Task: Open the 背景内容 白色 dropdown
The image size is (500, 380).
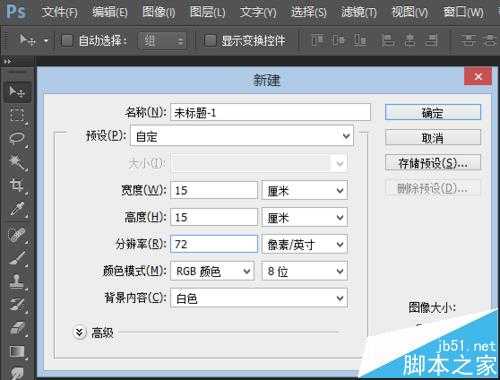Action: point(259,298)
